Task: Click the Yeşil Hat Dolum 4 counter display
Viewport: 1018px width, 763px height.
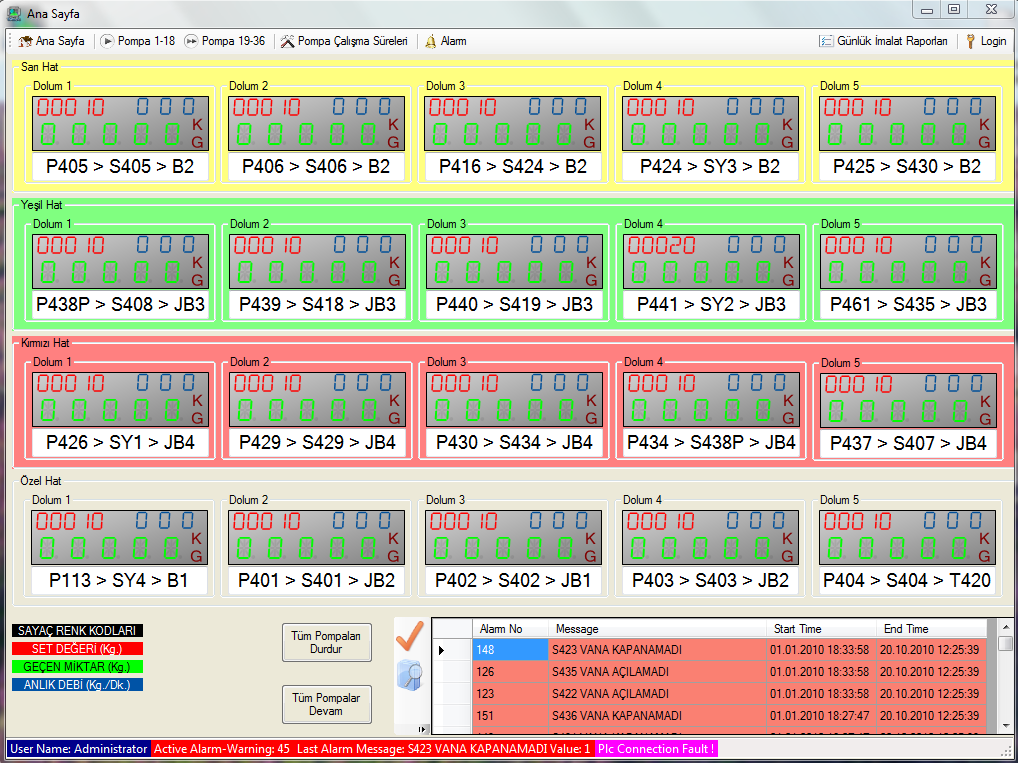Action: [712, 262]
